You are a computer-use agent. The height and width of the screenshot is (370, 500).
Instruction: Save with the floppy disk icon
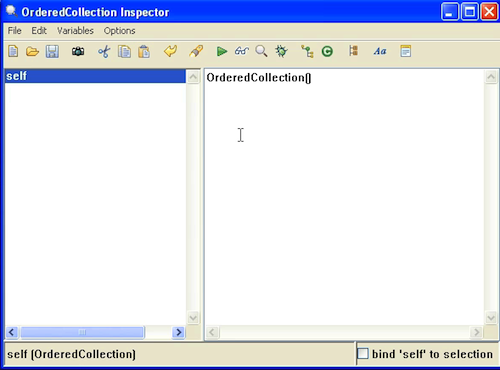coord(52,52)
